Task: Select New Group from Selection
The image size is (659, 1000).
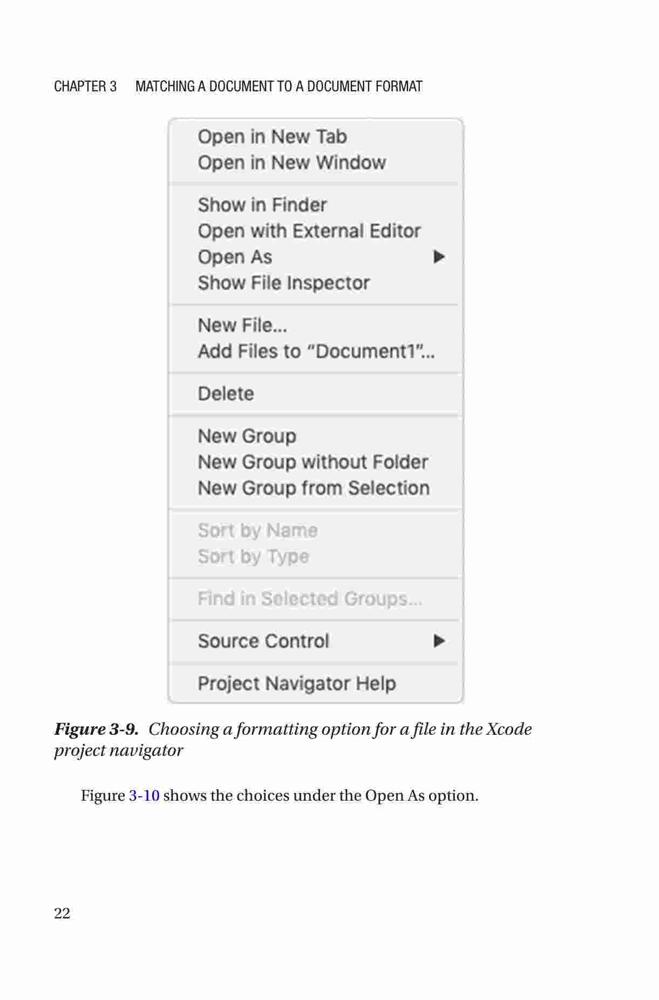Action: [x=315, y=488]
